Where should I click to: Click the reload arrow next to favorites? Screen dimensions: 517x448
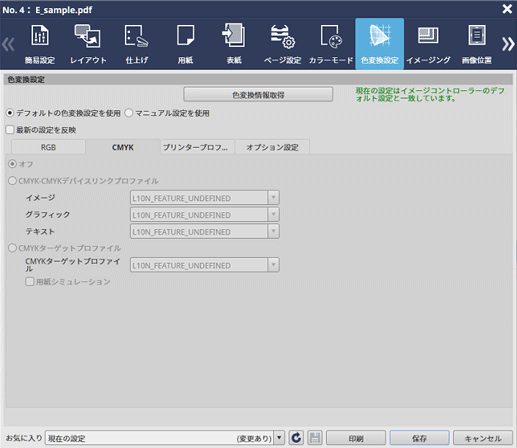[x=296, y=437]
